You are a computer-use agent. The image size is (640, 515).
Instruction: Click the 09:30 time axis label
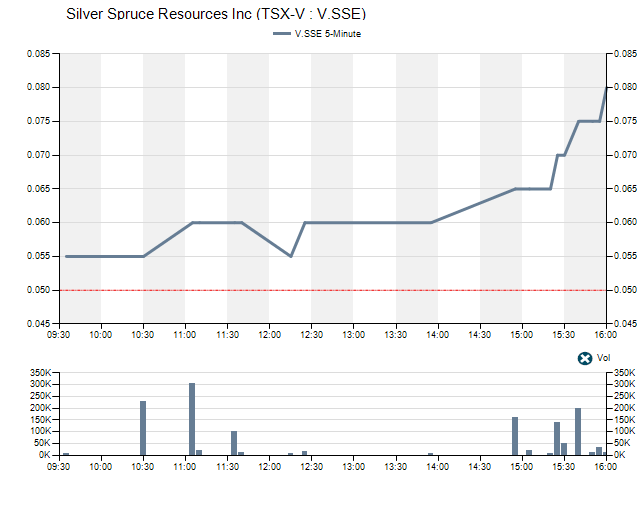click(x=59, y=334)
